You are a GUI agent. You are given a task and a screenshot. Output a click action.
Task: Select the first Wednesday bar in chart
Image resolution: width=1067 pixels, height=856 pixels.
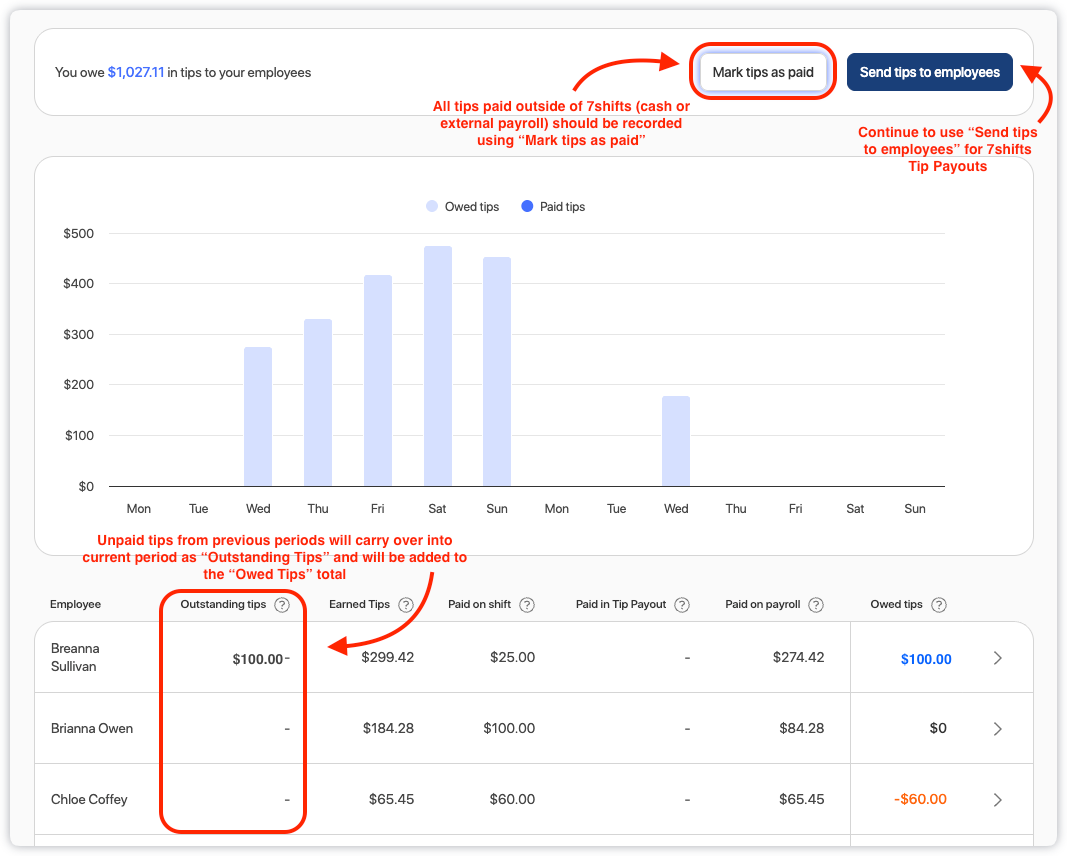coord(258,416)
